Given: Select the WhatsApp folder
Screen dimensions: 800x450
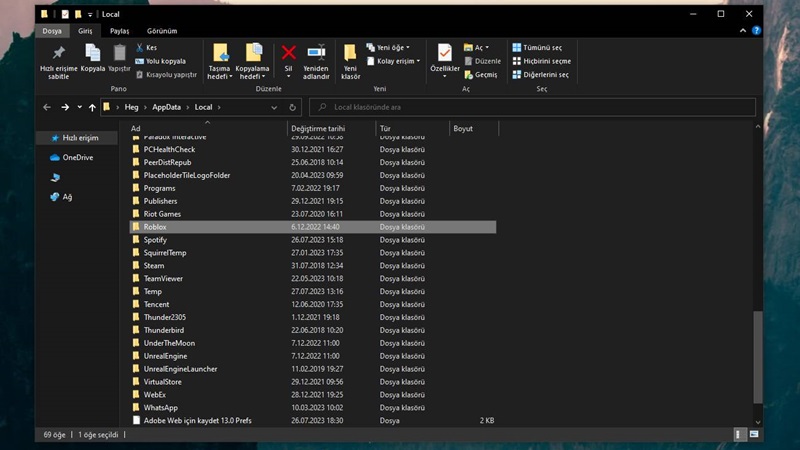Looking at the screenshot, I should (x=313, y=408).
